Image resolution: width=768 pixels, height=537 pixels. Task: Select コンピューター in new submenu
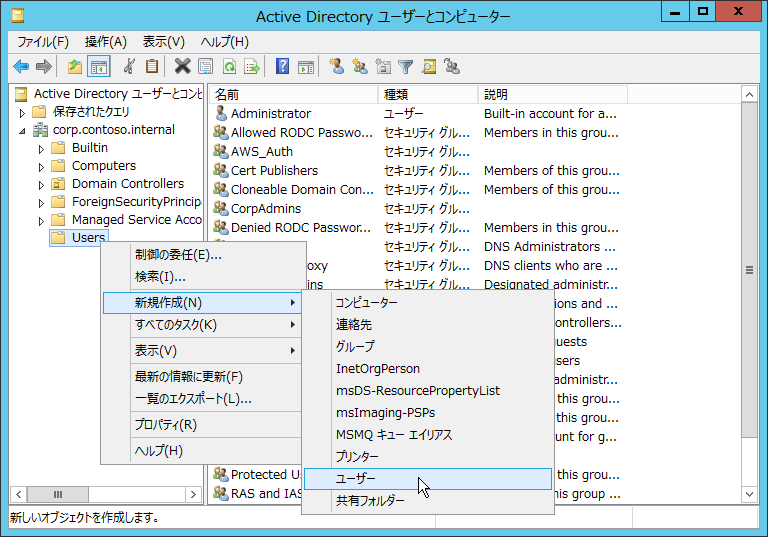428,303
